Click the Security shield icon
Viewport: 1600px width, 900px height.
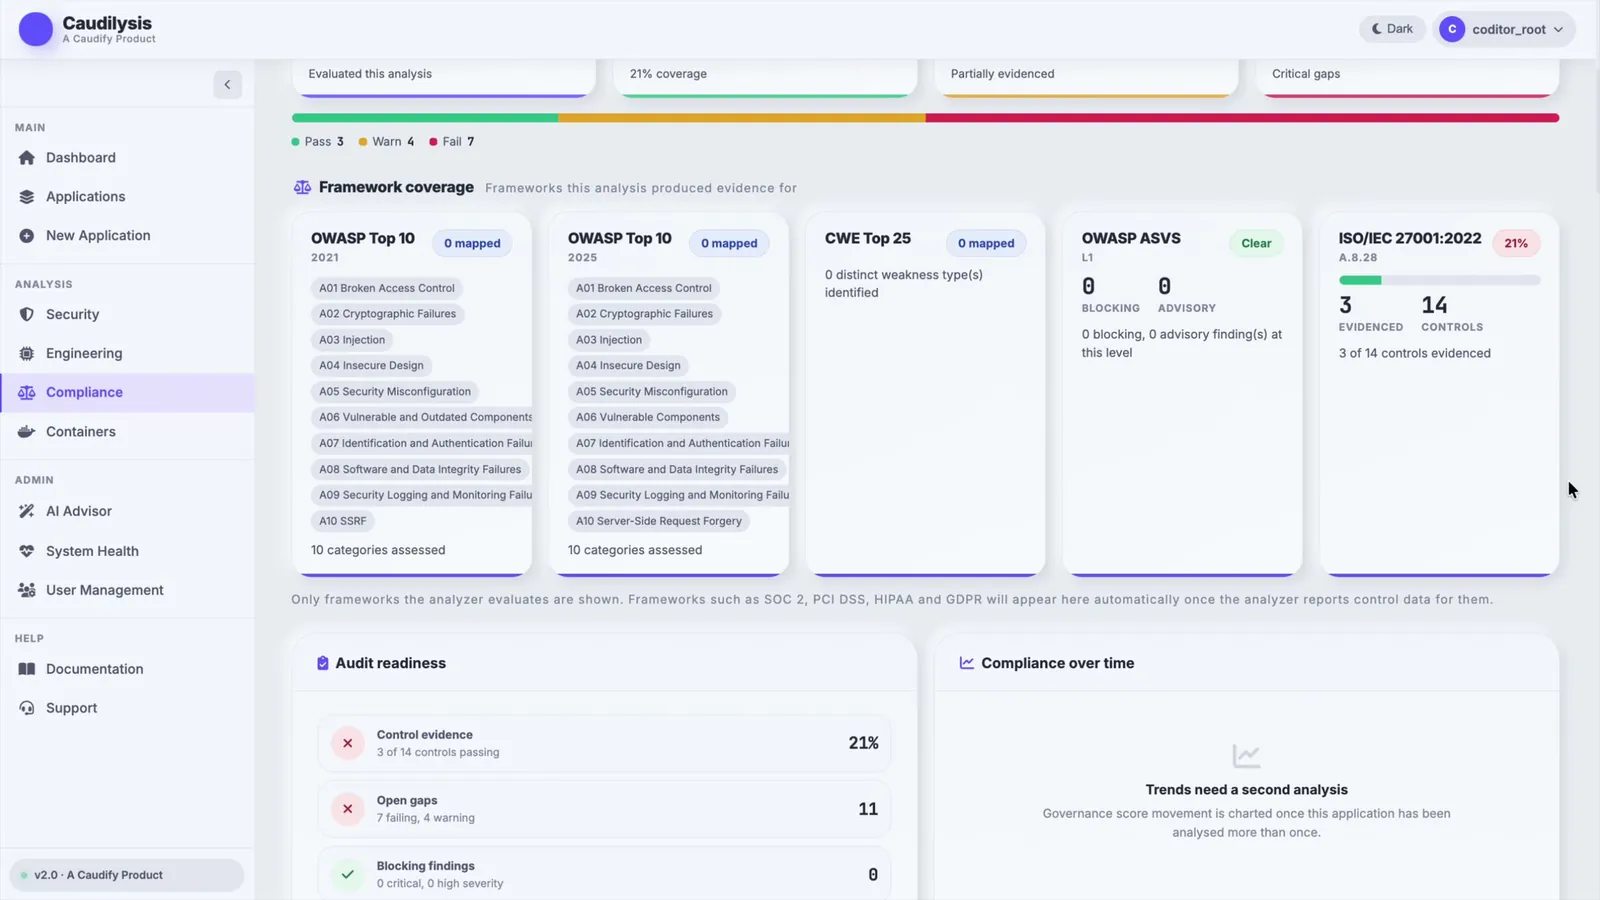27,314
